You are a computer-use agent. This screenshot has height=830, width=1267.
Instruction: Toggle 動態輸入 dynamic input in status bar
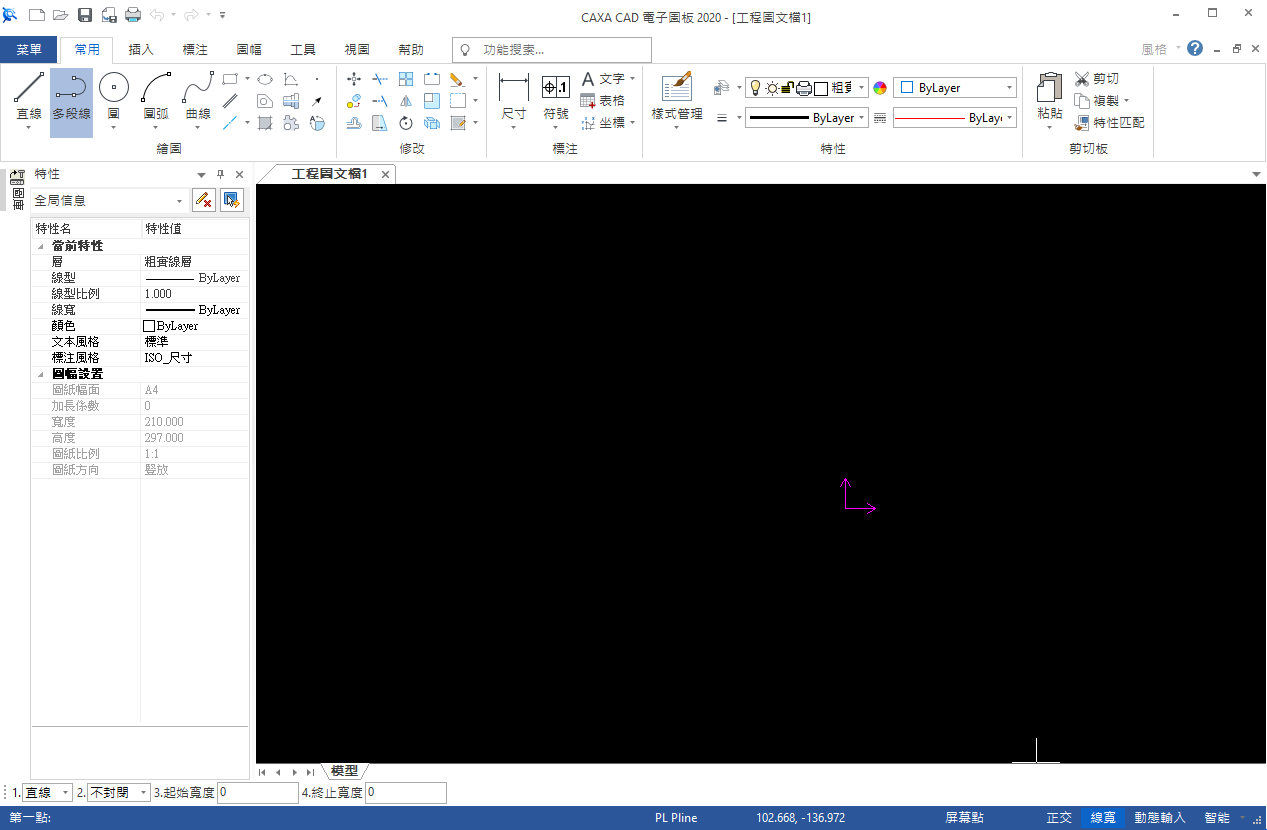[1160, 818]
